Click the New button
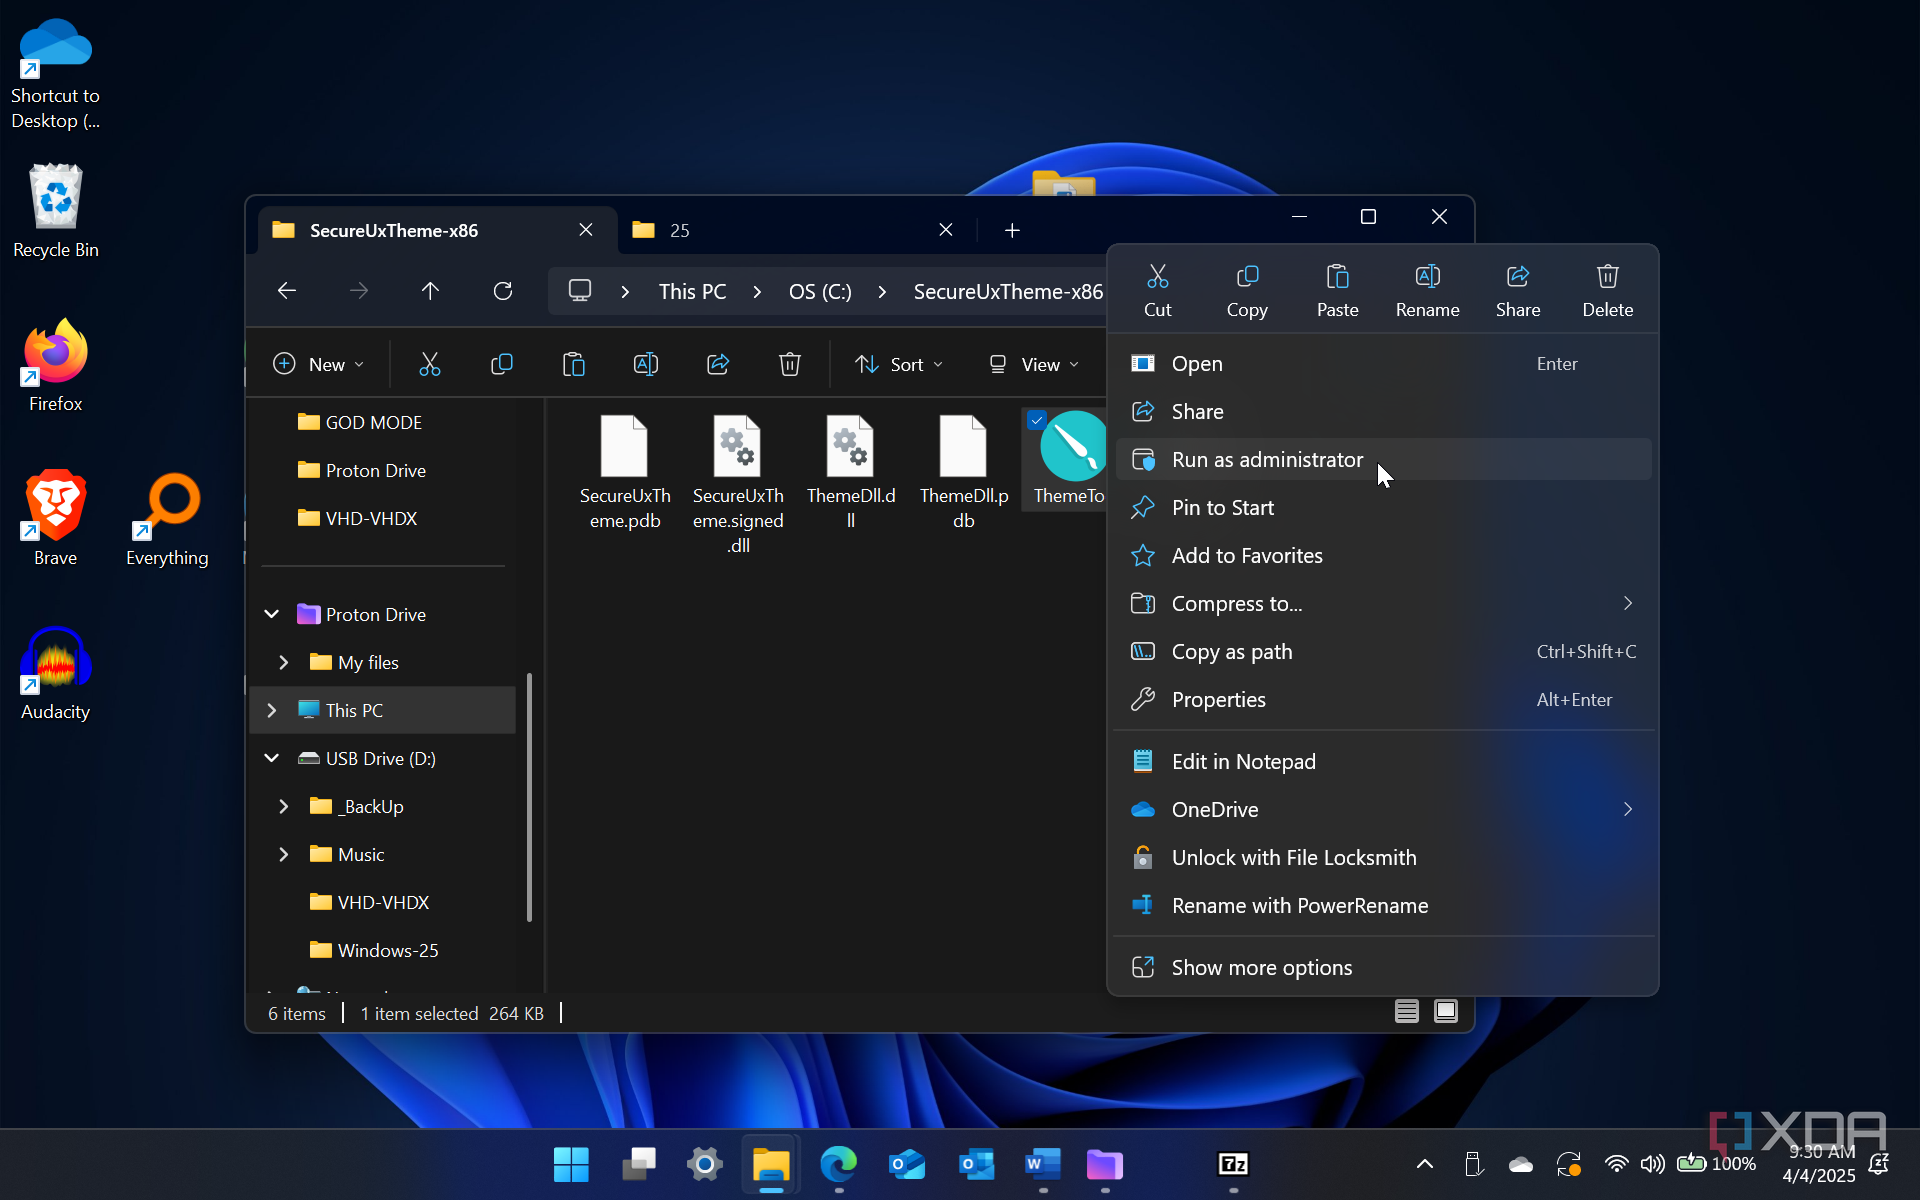 coord(318,364)
